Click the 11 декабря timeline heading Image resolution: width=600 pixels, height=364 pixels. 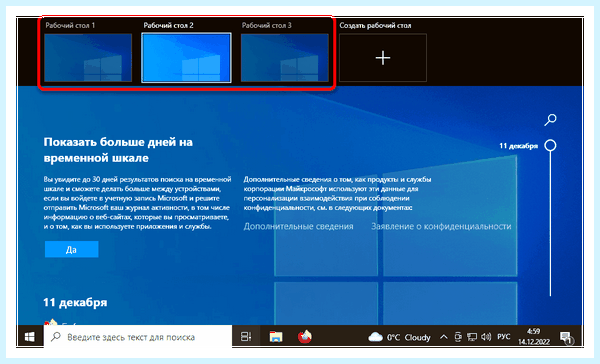coord(75,302)
